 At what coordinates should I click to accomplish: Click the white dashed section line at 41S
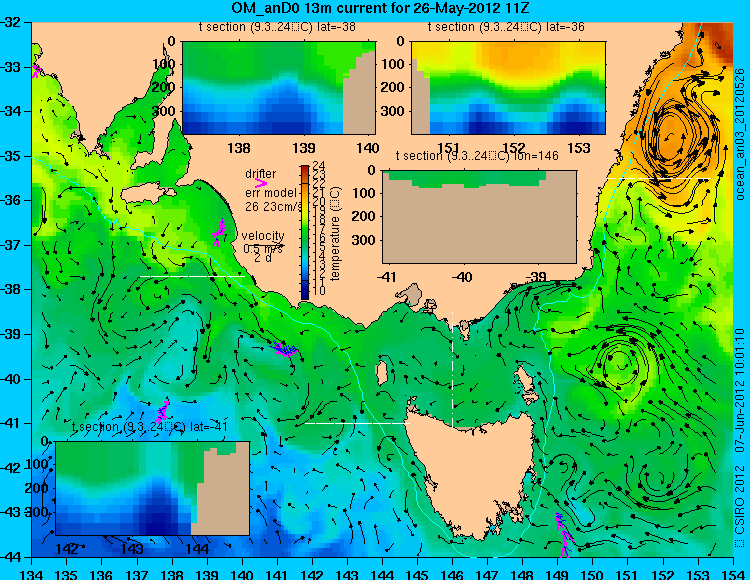click(357, 423)
